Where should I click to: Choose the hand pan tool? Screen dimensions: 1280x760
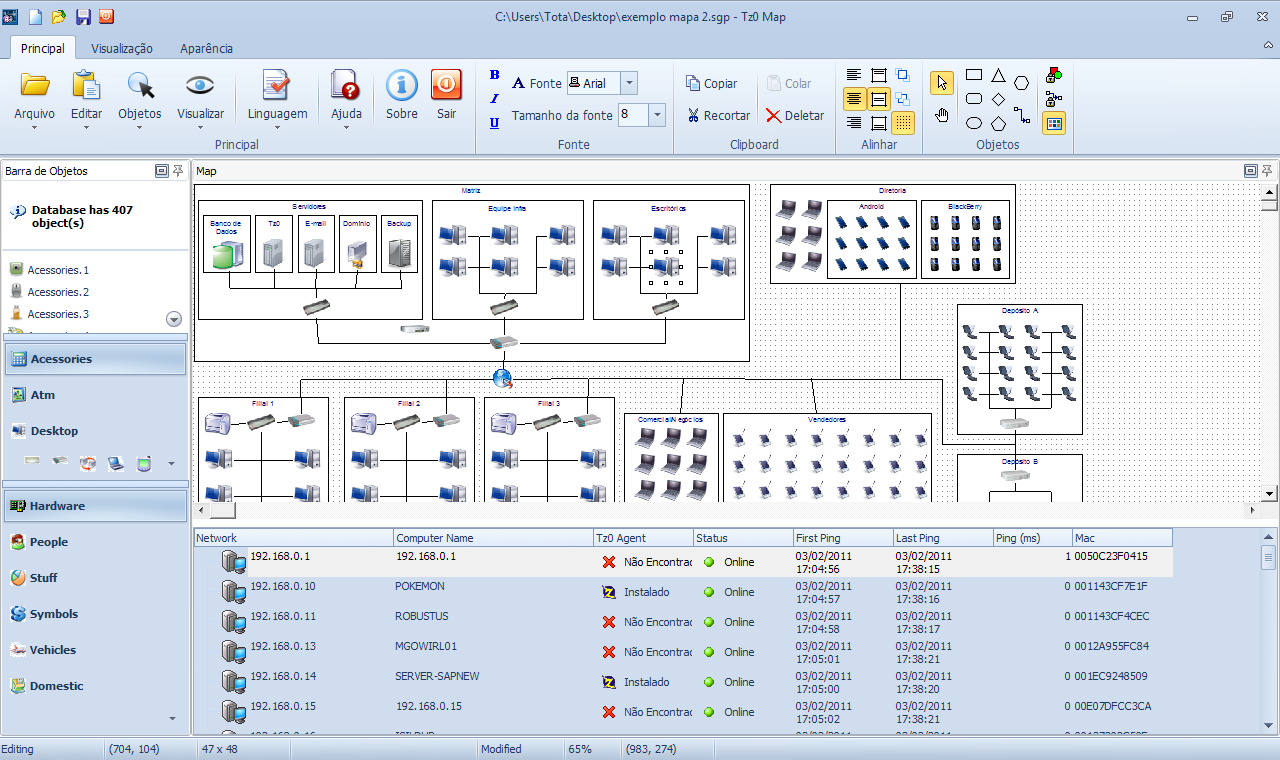942,116
